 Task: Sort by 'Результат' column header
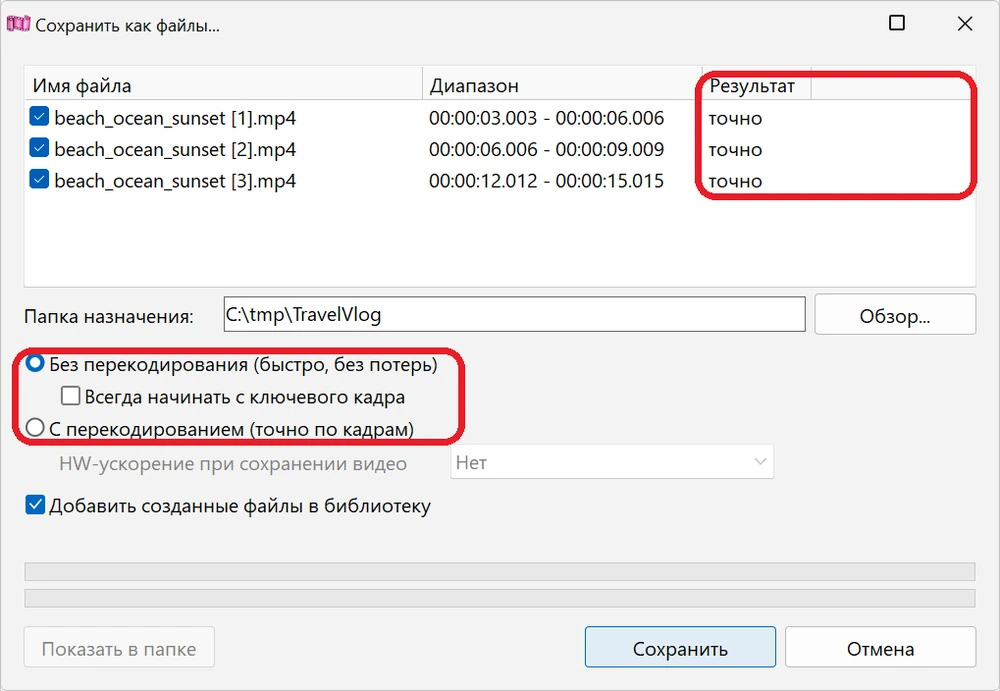756,85
